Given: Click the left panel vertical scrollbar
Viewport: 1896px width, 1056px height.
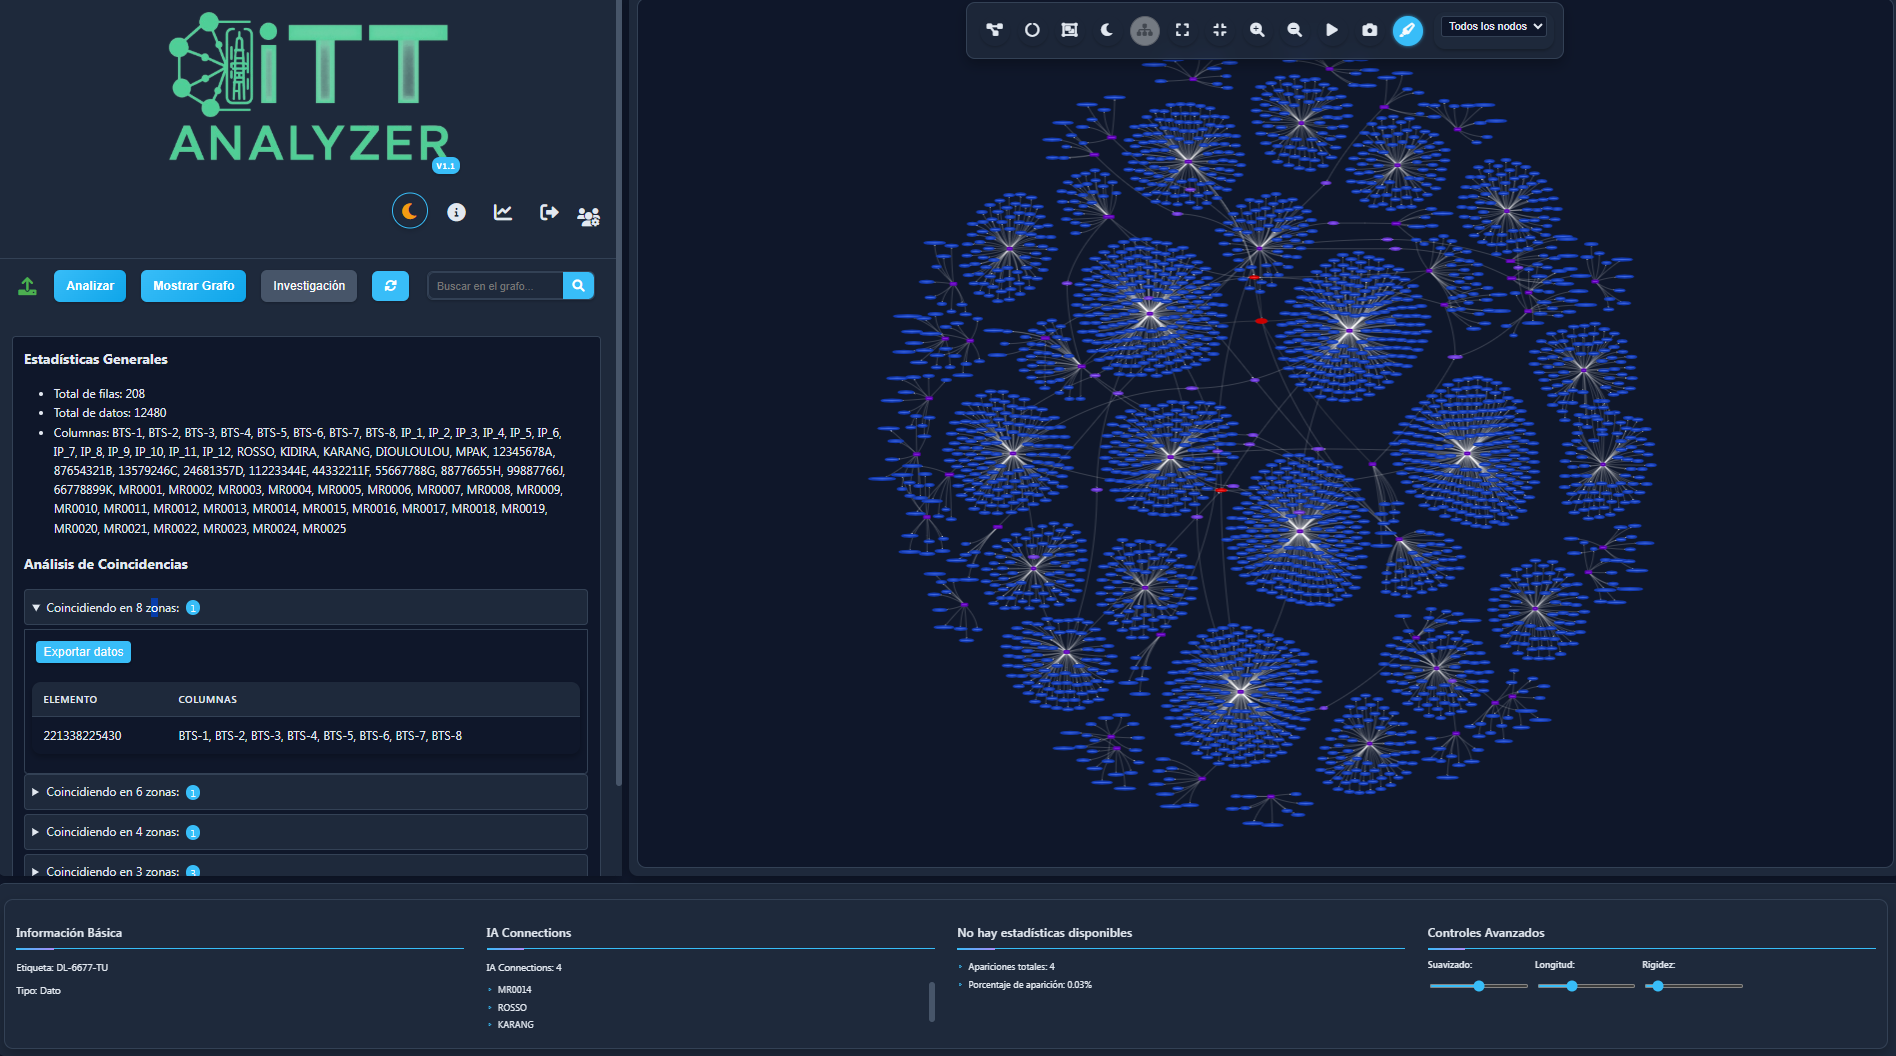Looking at the screenshot, I should coord(619,392).
